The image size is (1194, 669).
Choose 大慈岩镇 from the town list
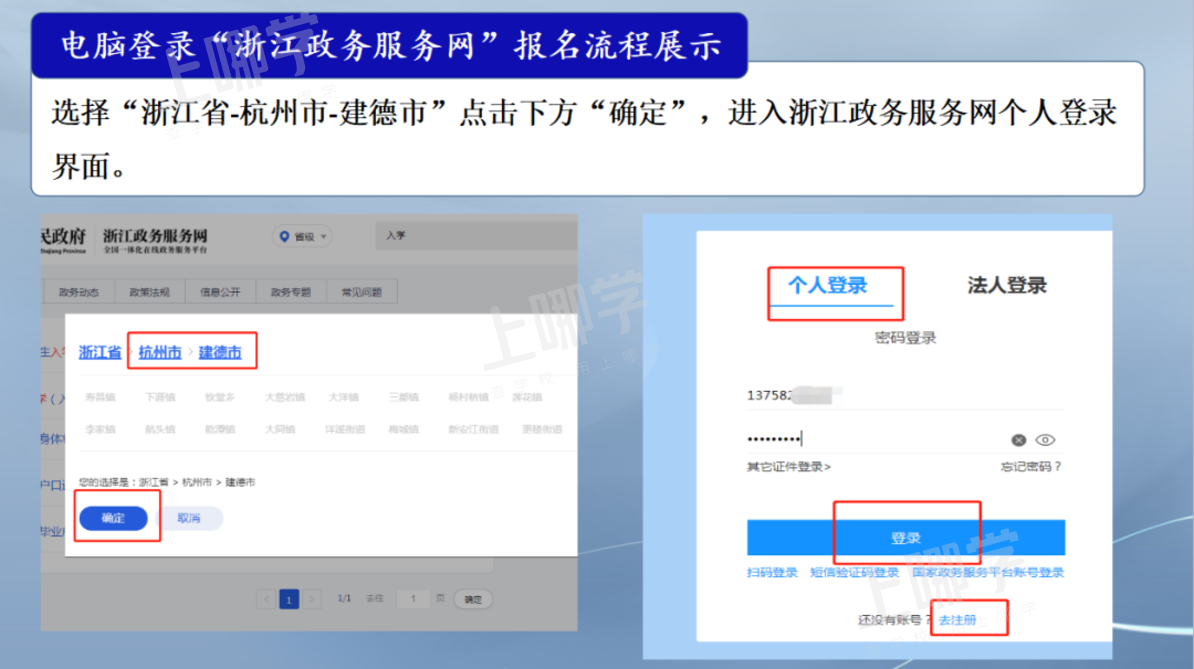click(x=285, y=397)
